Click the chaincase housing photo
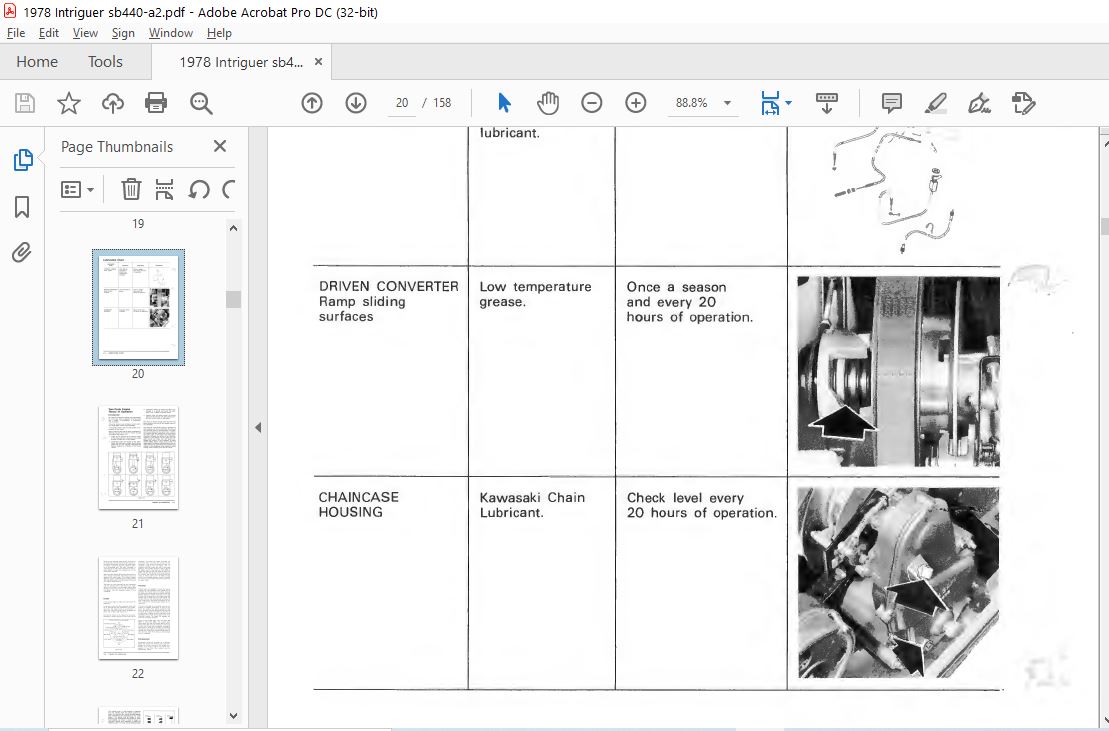1109x731 pixels. coord(898,583)
